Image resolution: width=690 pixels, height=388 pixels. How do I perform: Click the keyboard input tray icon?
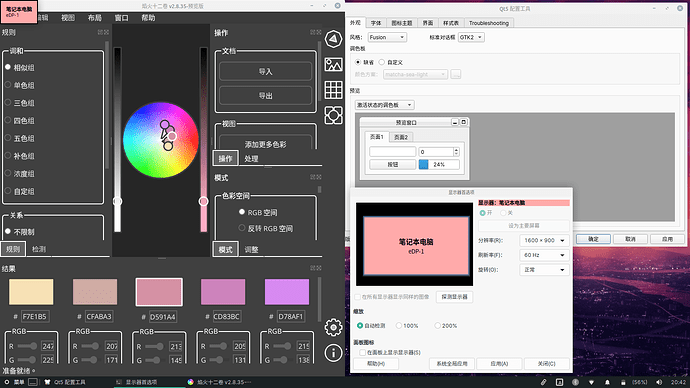559,382
